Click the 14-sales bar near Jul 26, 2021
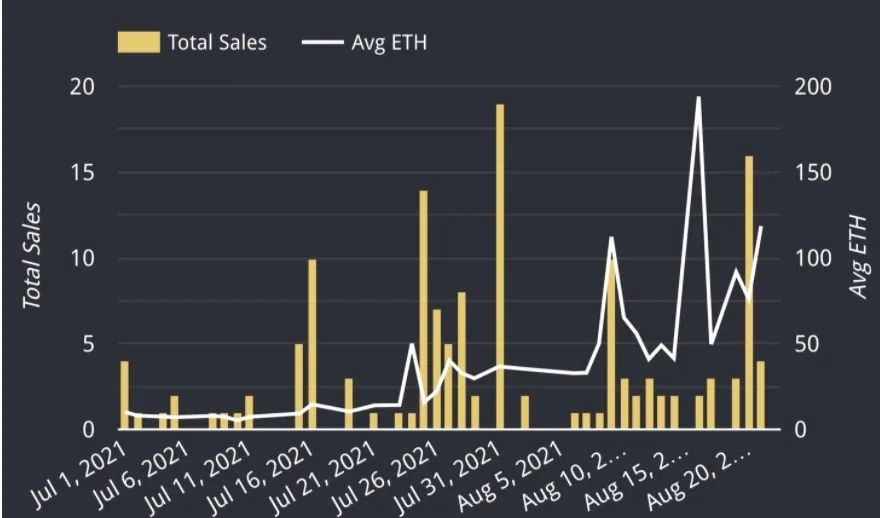The width and height of the screenshot is (880, 518). (423, 310)
